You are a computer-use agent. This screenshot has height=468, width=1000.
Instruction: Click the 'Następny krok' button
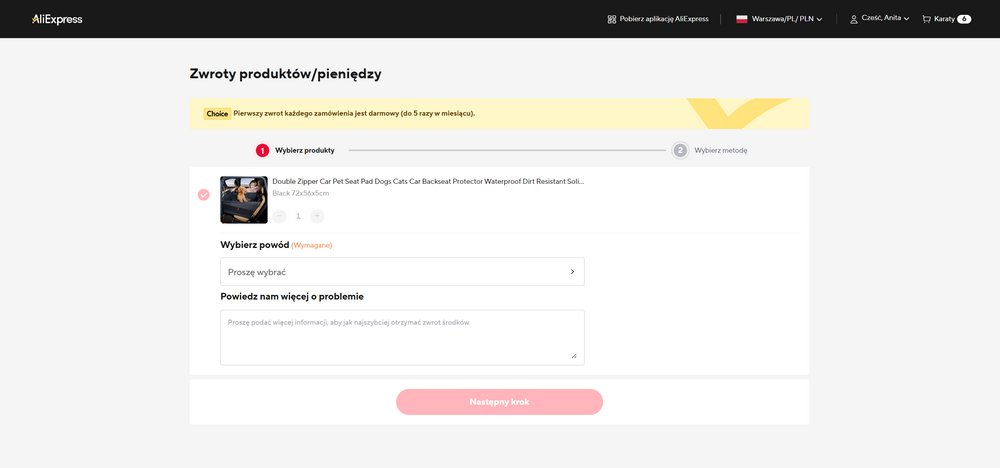(x=499, y=402)
